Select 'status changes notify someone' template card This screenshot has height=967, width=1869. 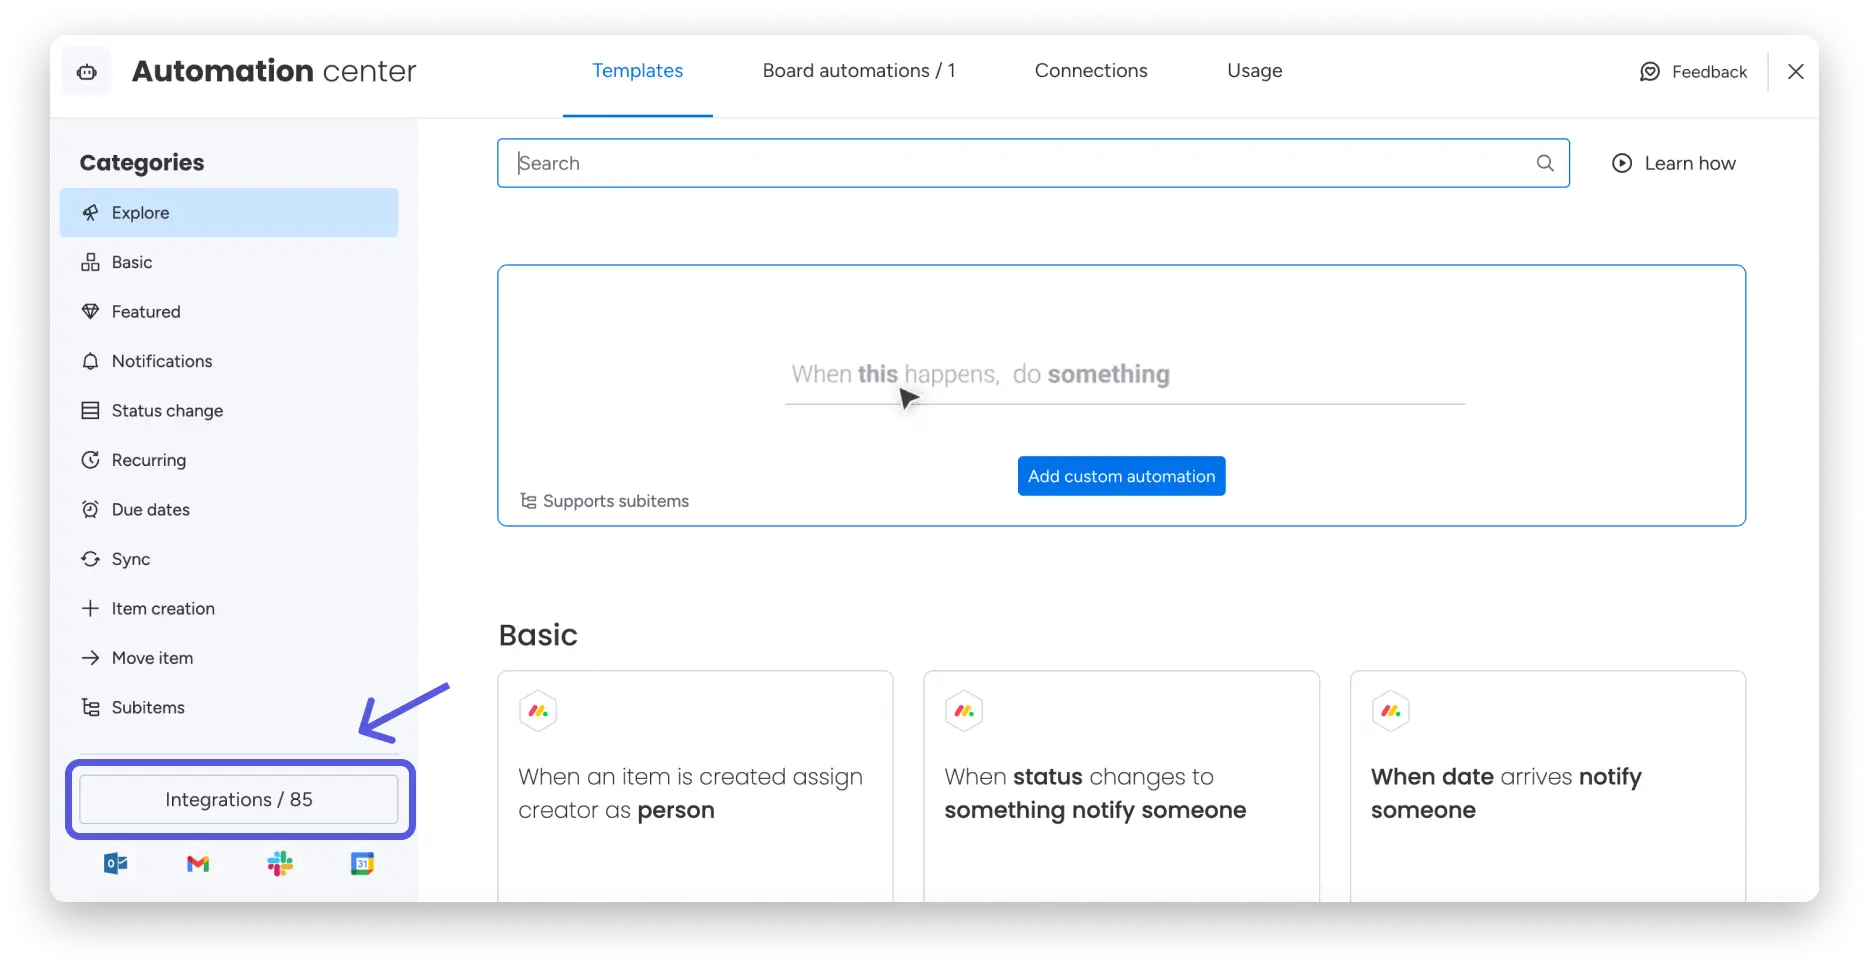[1121, 786]
